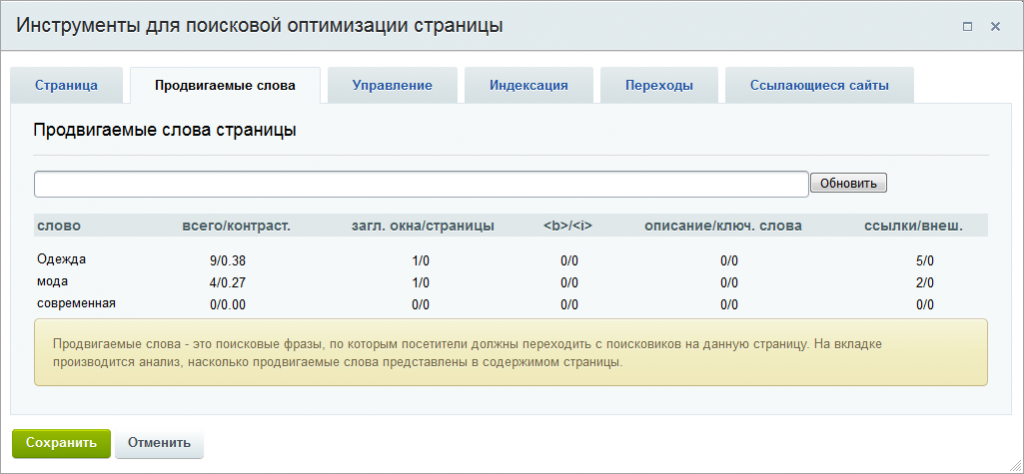The width and height of the screenshot is (1024, 474).
Task: Click the всего/контраст. column header
Action: click(x=236, y=226)
